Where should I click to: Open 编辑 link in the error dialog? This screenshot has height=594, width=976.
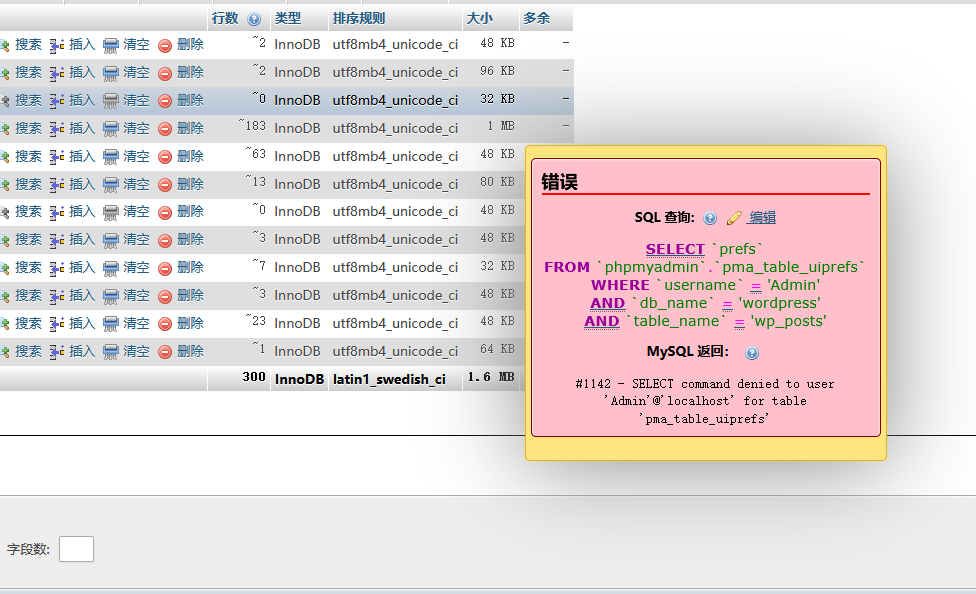(x=762, y=218)
